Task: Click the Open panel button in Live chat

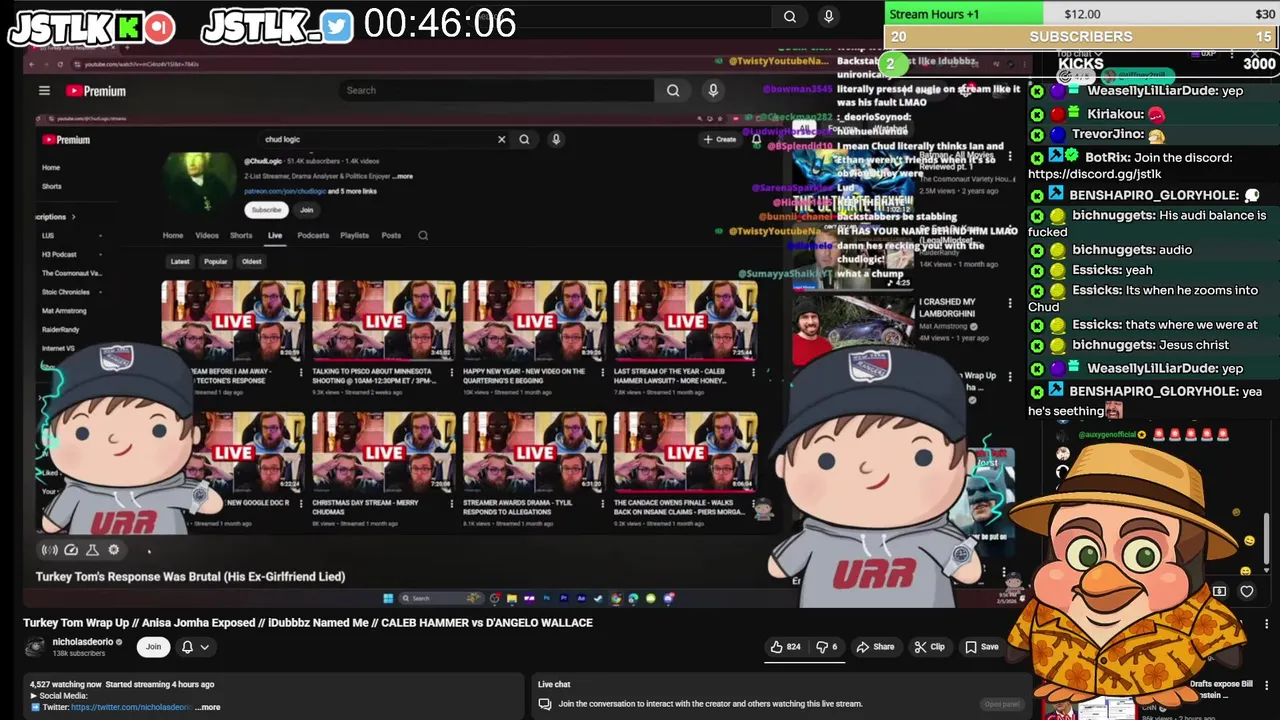Action: coord(1001,704)
